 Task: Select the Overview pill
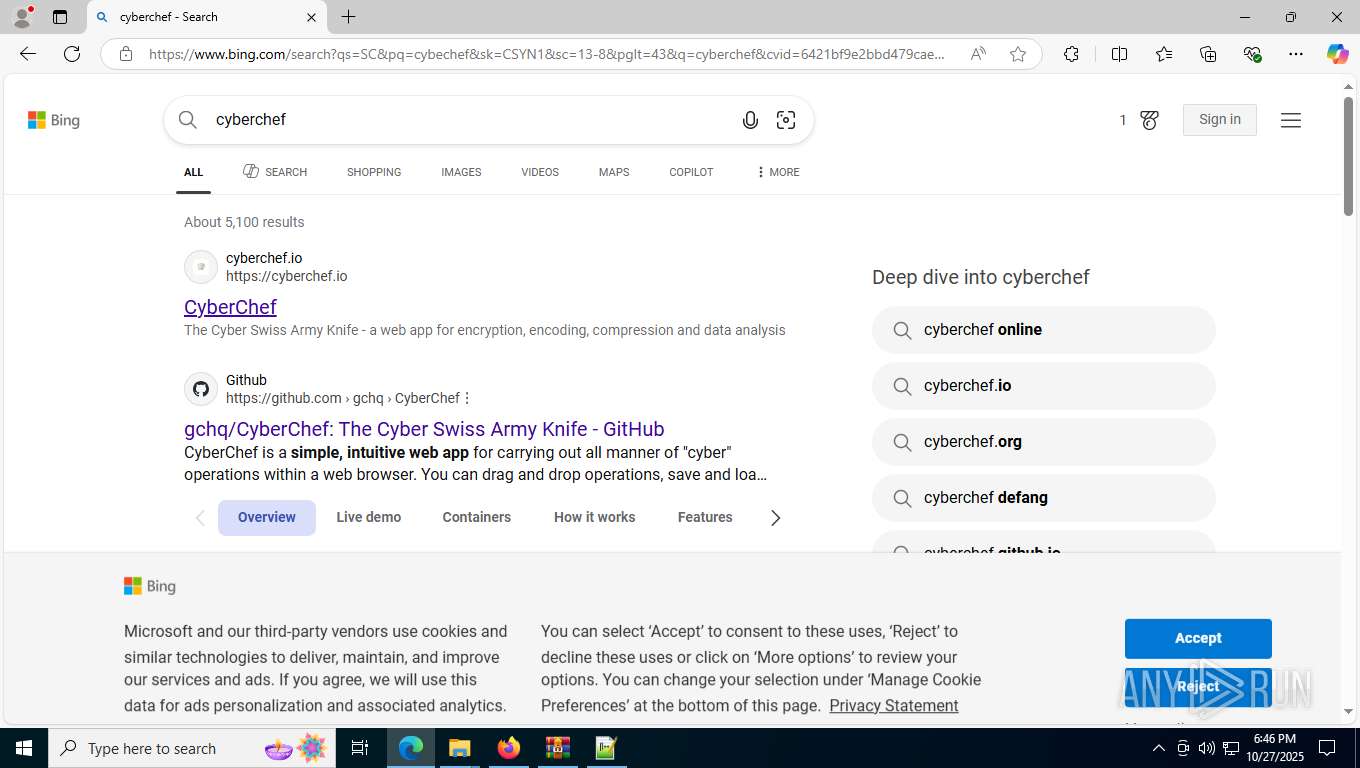pyautogui.click(x=267, y=517)
